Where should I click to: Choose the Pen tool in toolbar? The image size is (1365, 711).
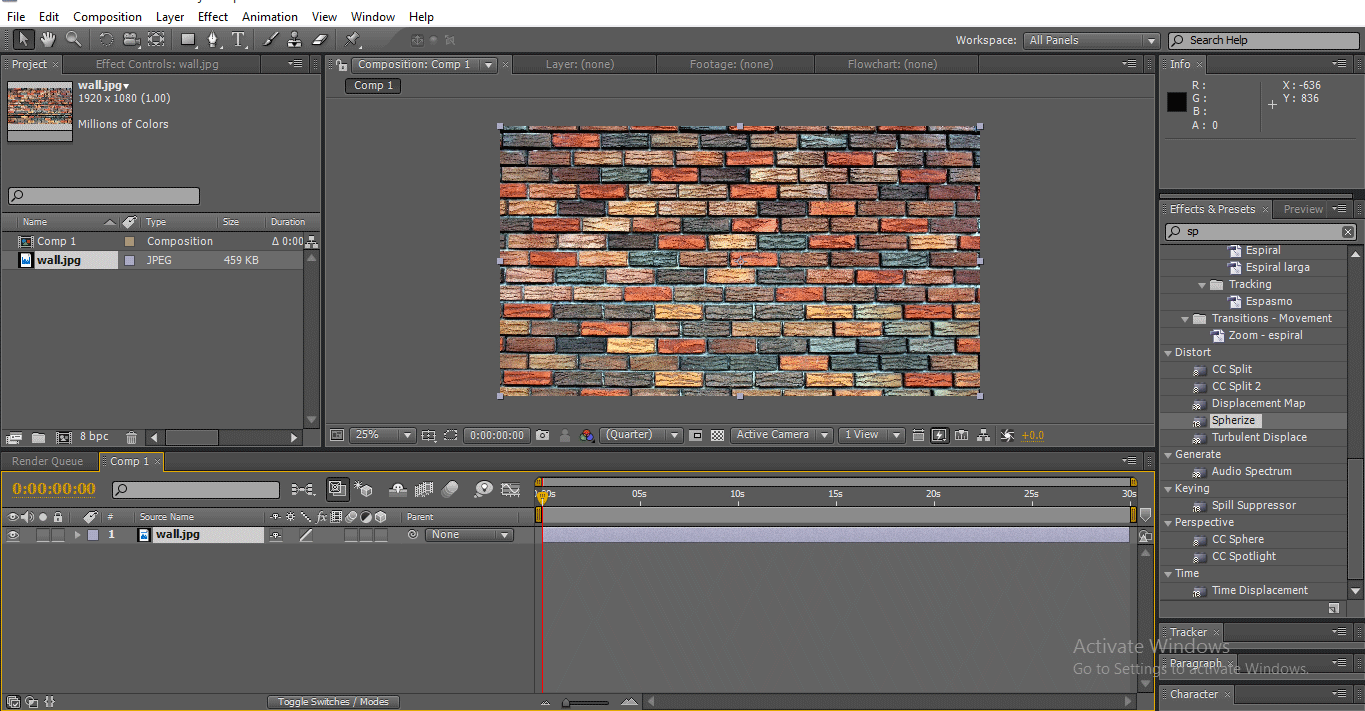(212, 39)
